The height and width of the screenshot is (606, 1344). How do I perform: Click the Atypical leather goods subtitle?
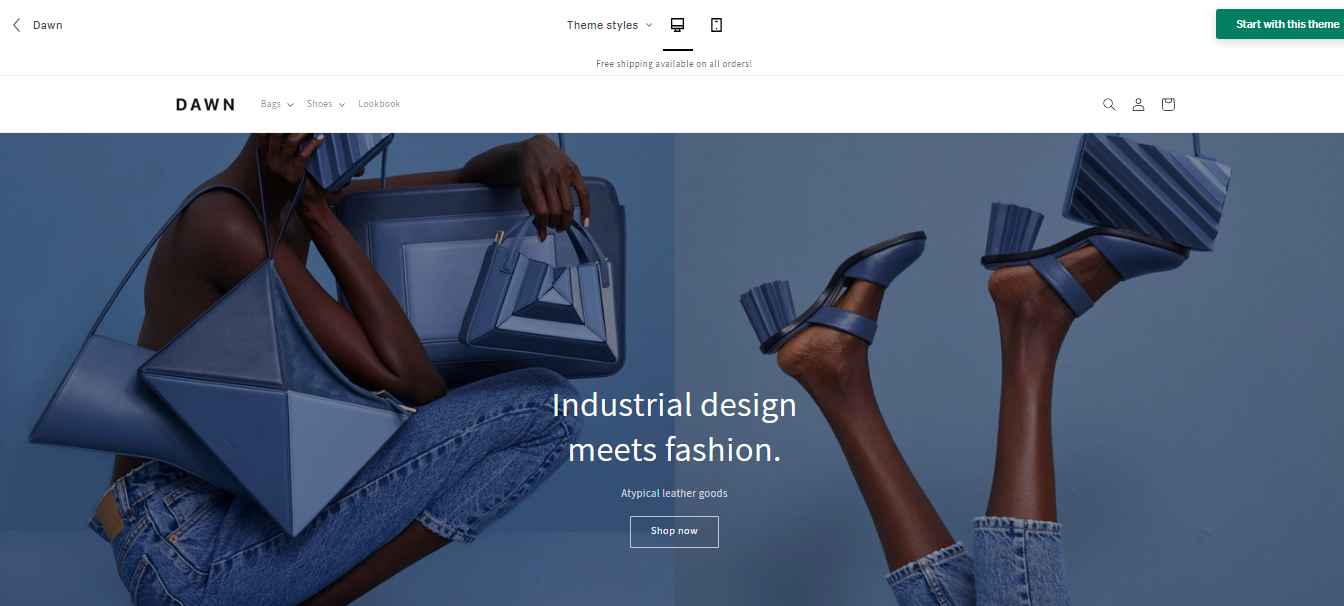click(x=674, y=493)
